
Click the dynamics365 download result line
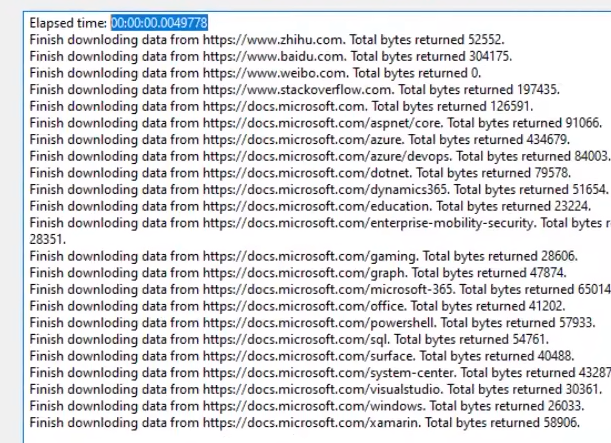pyautogui.click(x=319, y=190)
